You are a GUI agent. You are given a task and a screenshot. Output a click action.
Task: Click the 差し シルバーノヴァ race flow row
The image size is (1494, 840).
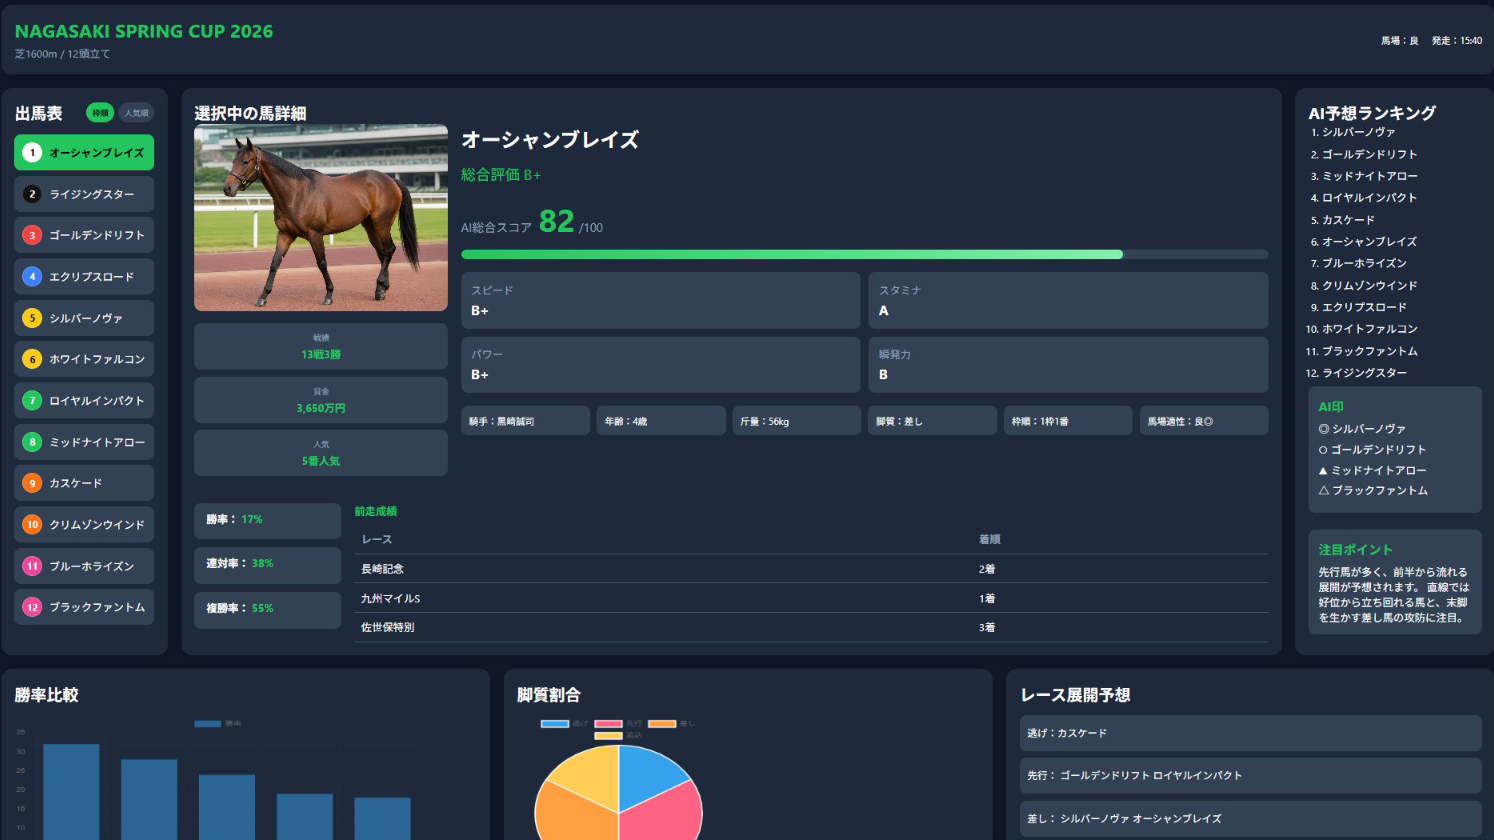point(1250,819)
